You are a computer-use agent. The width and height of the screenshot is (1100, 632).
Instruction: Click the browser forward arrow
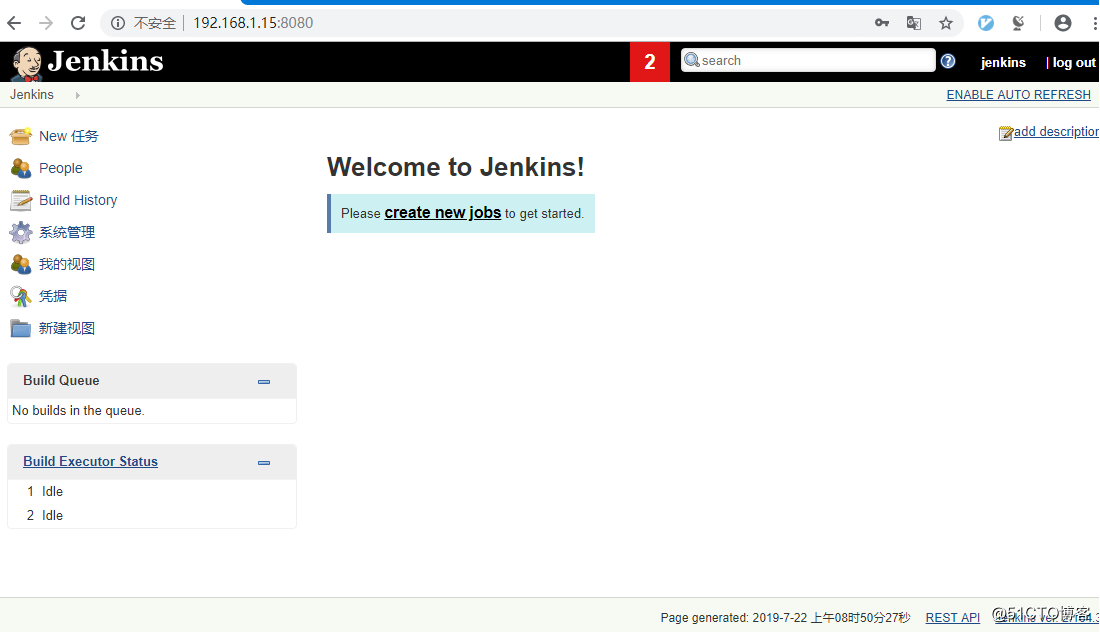(x=46, y=23)
